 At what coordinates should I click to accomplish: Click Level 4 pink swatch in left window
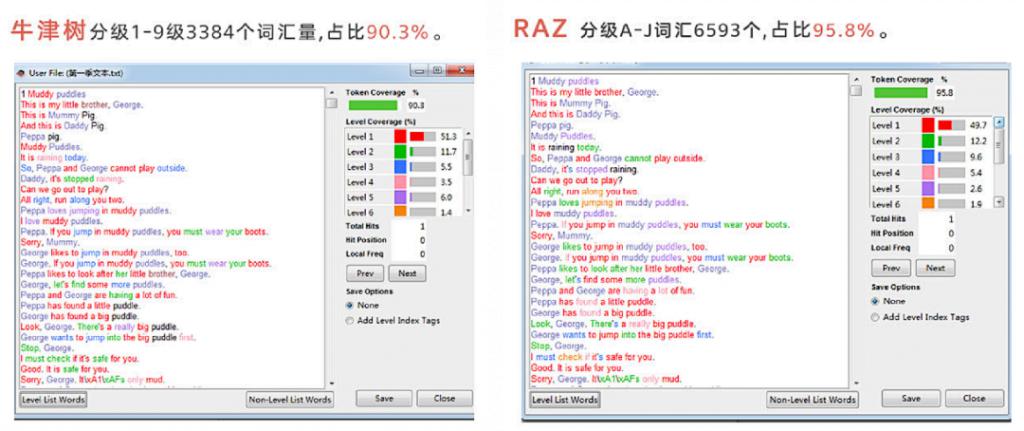click(x=400, y=182)
